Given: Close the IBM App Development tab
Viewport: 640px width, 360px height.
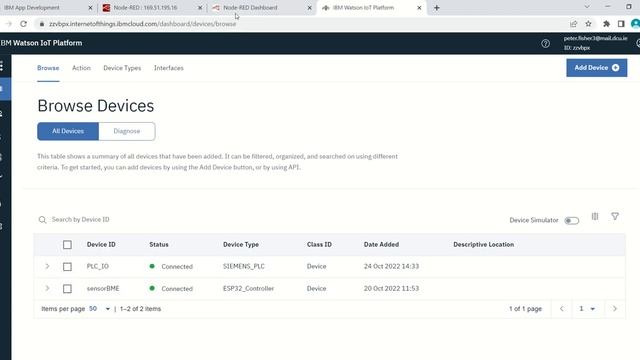Looking at the screenshot, I should point(90,8).
